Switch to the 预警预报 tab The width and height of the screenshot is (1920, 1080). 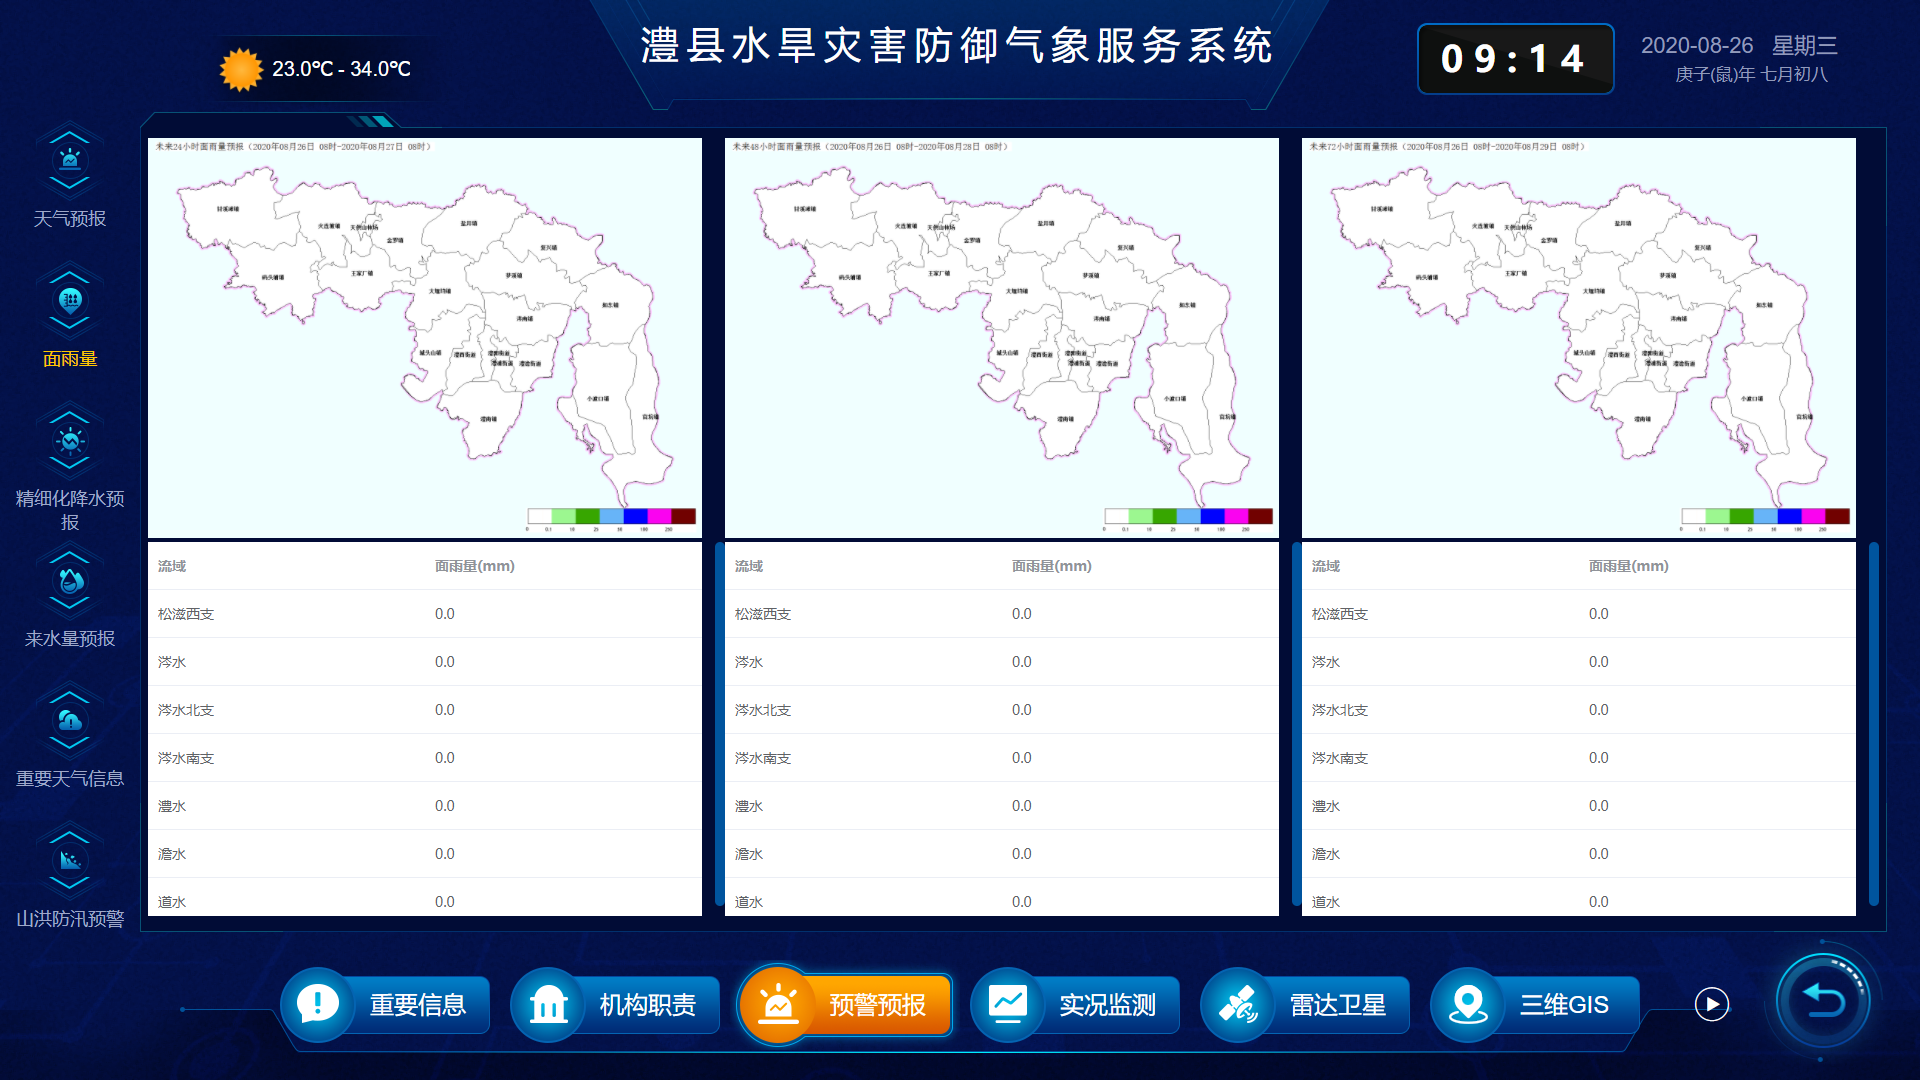(x=845, y=1005)
